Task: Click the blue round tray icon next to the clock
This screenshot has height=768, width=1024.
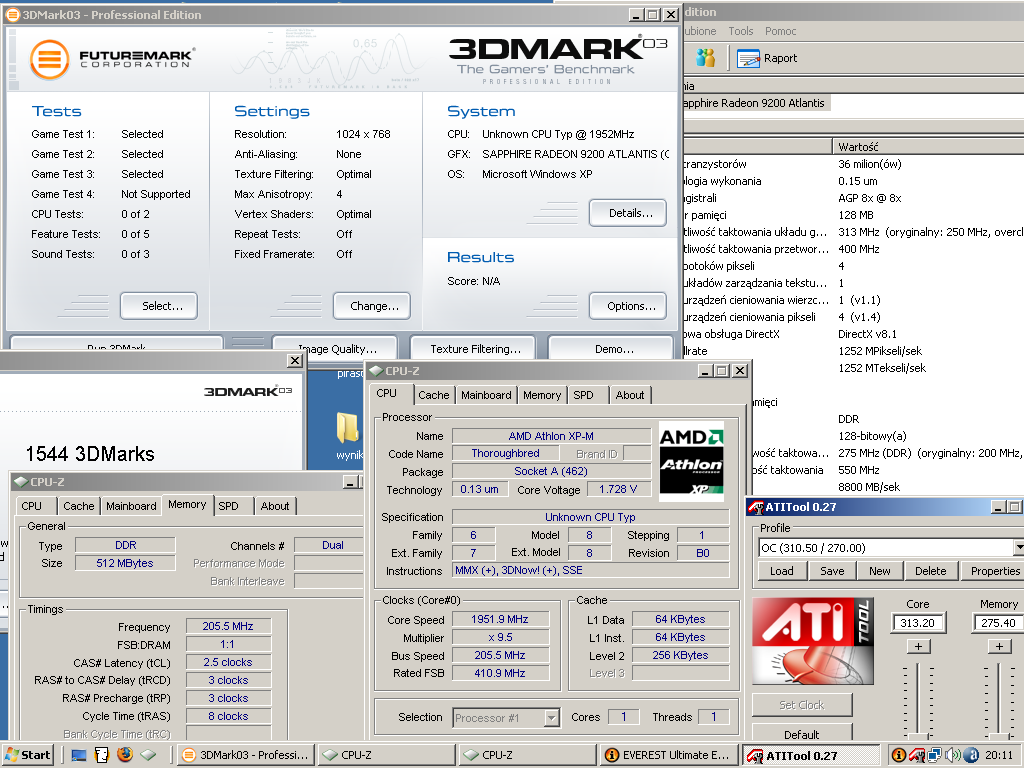Action: tap(970, 755)
